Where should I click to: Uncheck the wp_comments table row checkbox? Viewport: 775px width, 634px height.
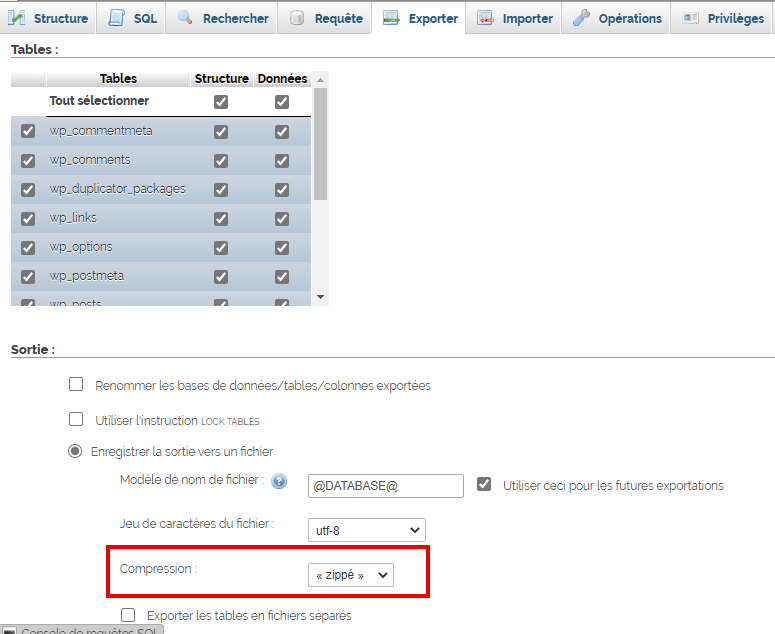[28, 161]
